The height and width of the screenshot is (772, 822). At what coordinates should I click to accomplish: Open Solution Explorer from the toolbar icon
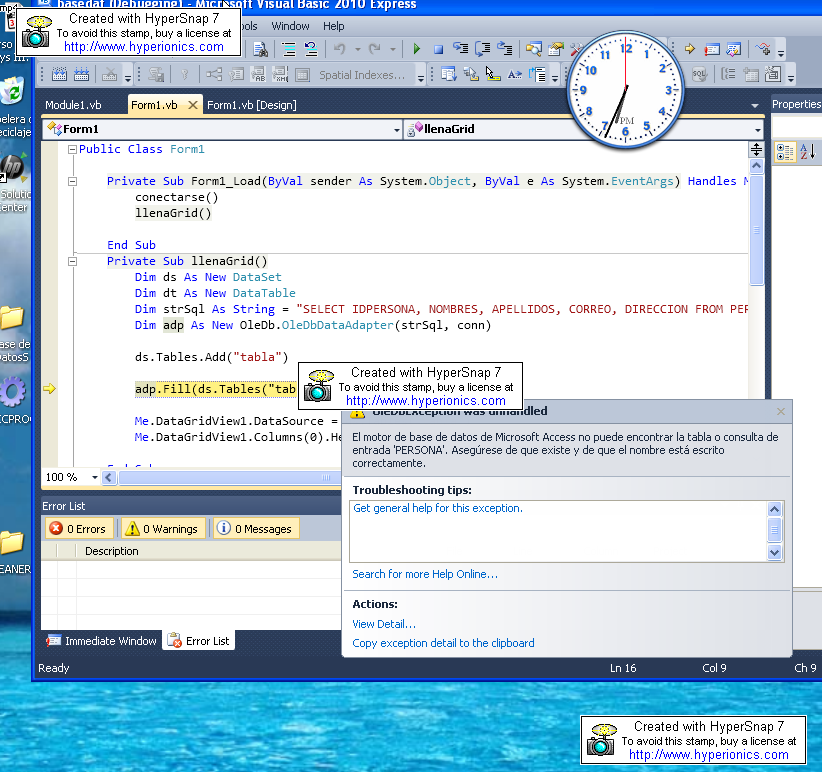tap(534, 49)
